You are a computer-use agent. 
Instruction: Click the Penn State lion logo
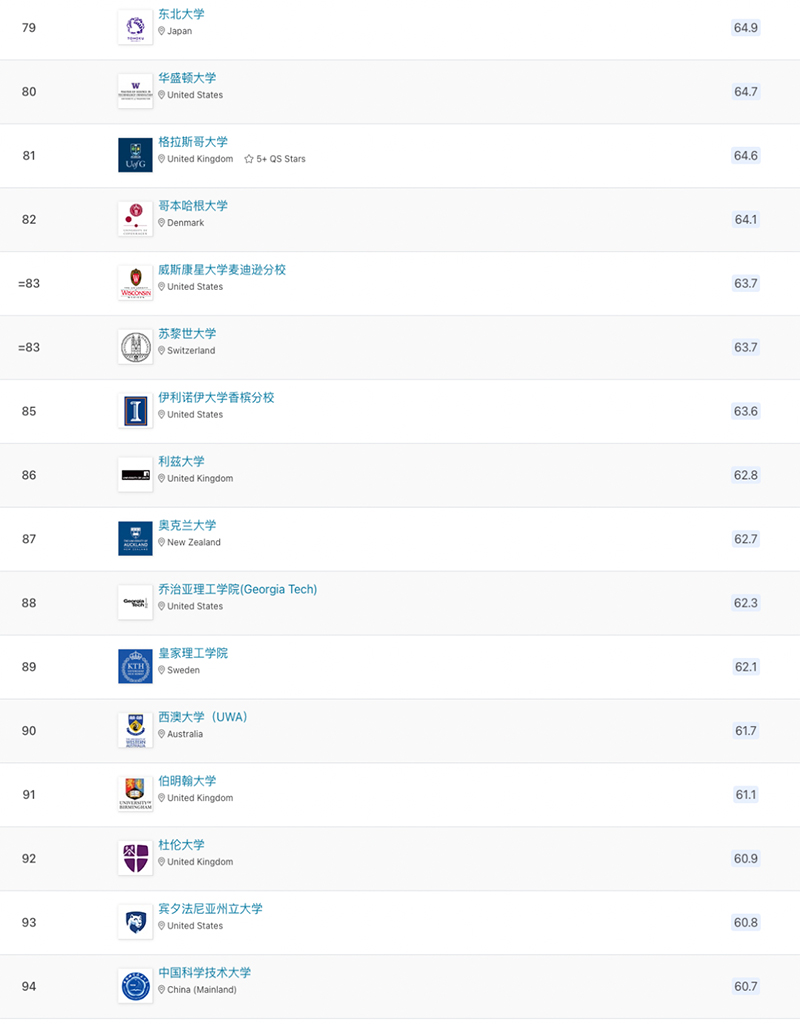click(x=135, y=922)
